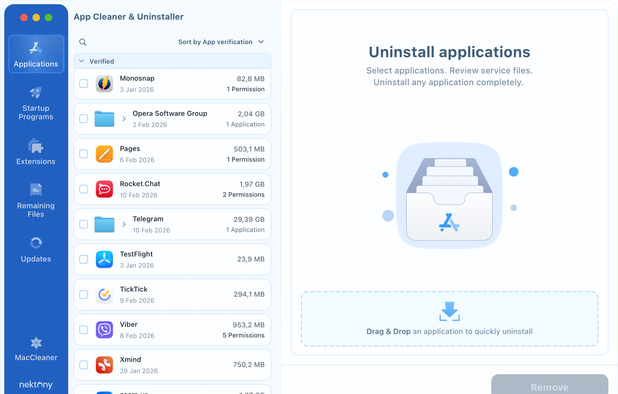Tick the Opera Software Group checkbox
This screenshot has width=618, height=394.
[x=84, y=119]
